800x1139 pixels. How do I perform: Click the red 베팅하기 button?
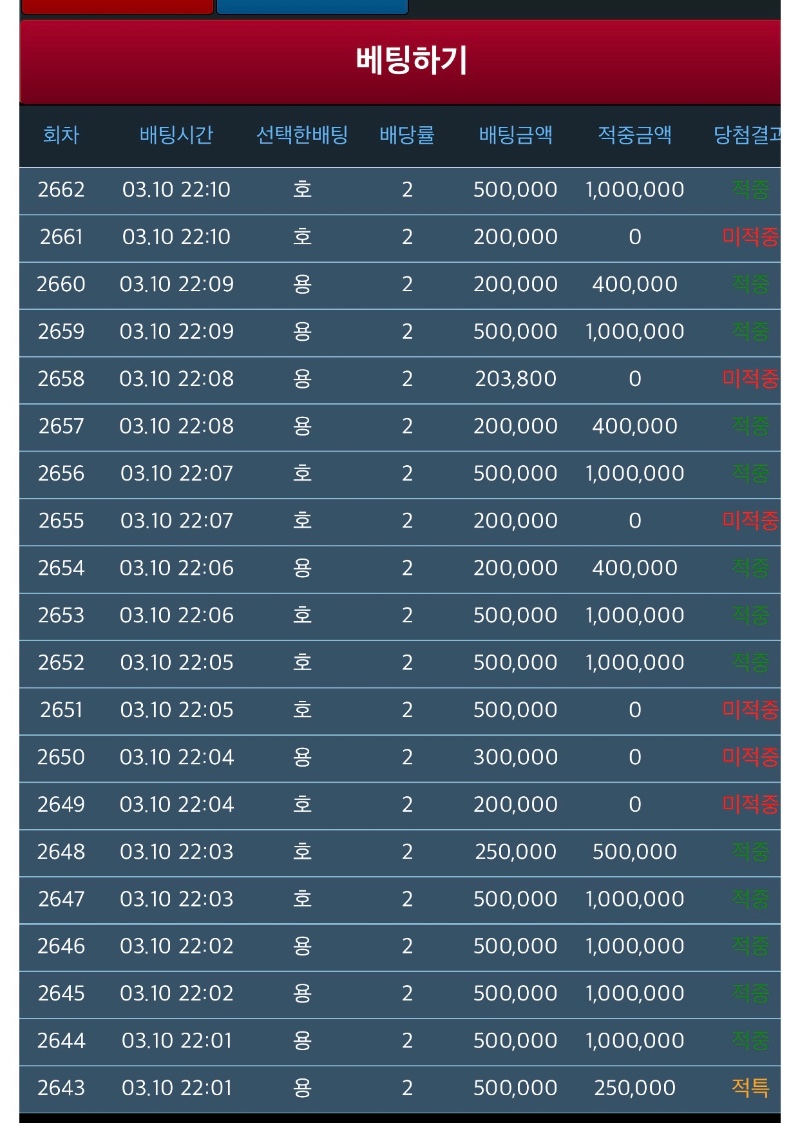click(x=410, y=61)
